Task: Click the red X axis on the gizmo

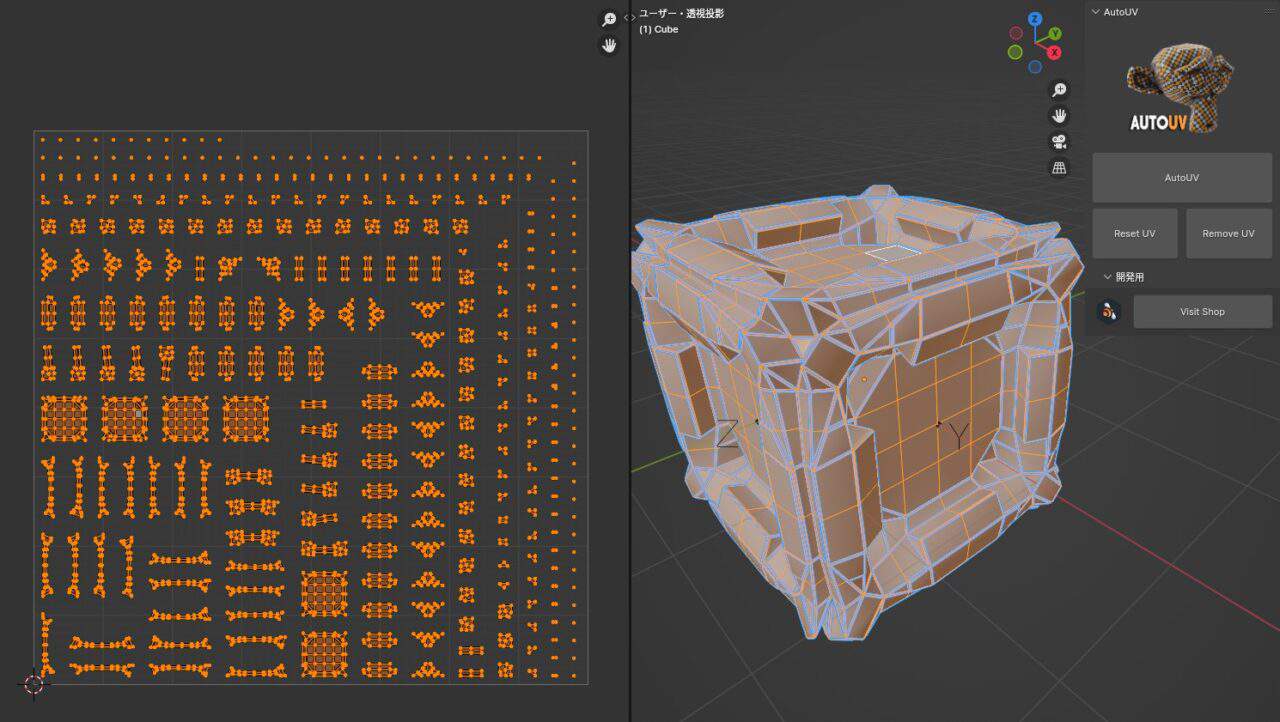Action: tap(1054, 52)
